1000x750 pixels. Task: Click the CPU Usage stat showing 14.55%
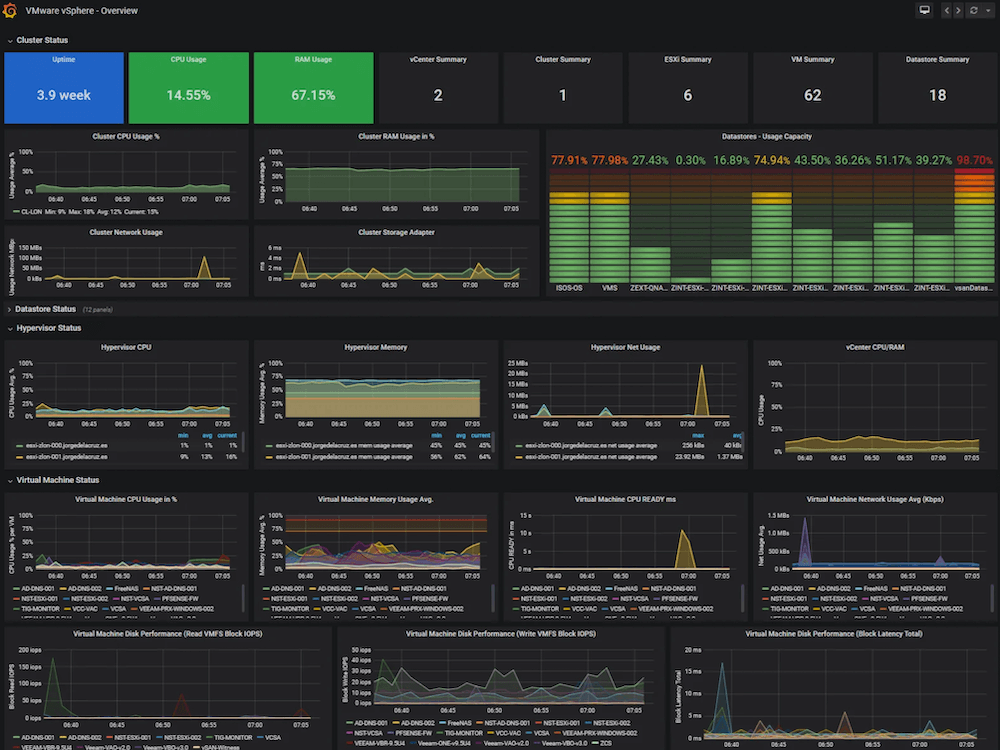188,87
